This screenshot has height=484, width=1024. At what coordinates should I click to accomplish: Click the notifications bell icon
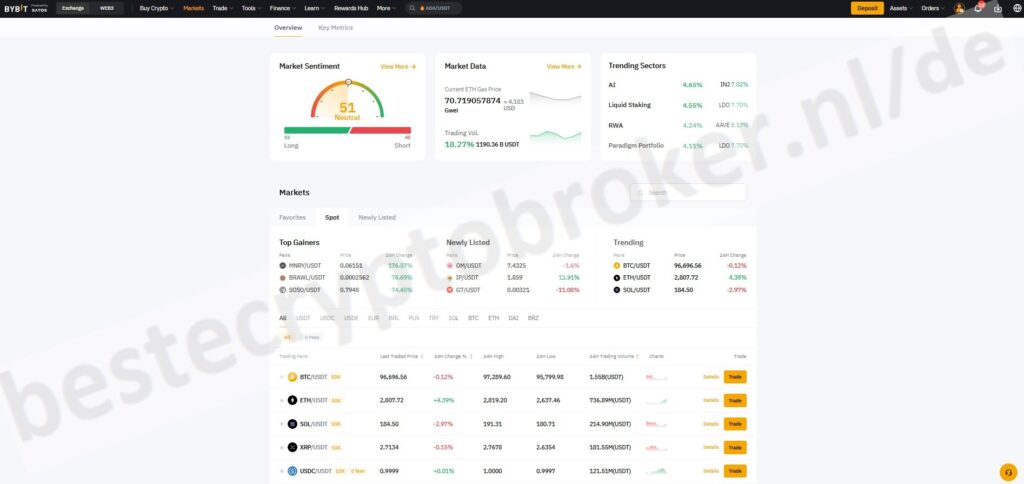(x=978, y=8)
